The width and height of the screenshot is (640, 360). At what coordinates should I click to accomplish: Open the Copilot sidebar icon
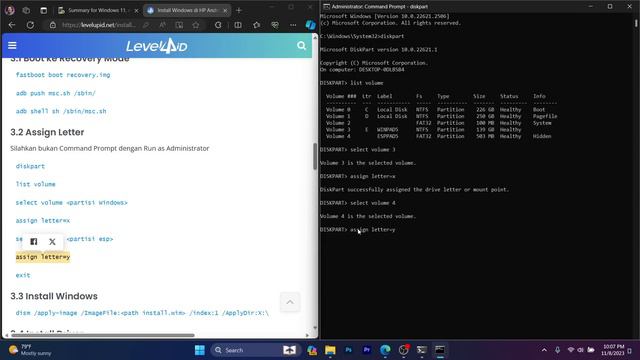(x=310, y=25)
